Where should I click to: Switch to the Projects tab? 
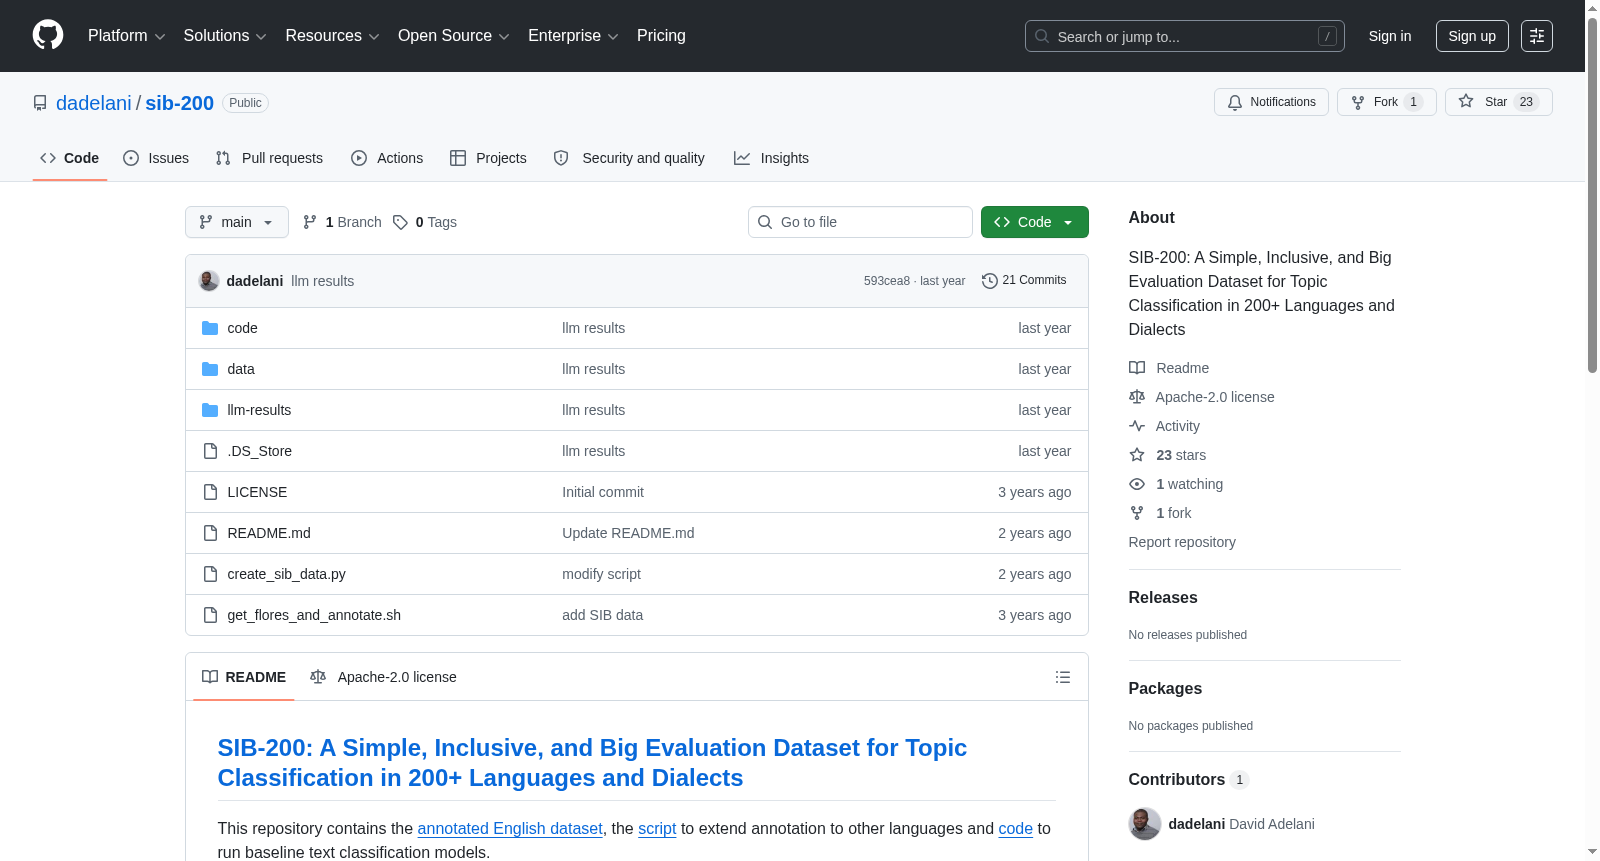coord(488,158)
